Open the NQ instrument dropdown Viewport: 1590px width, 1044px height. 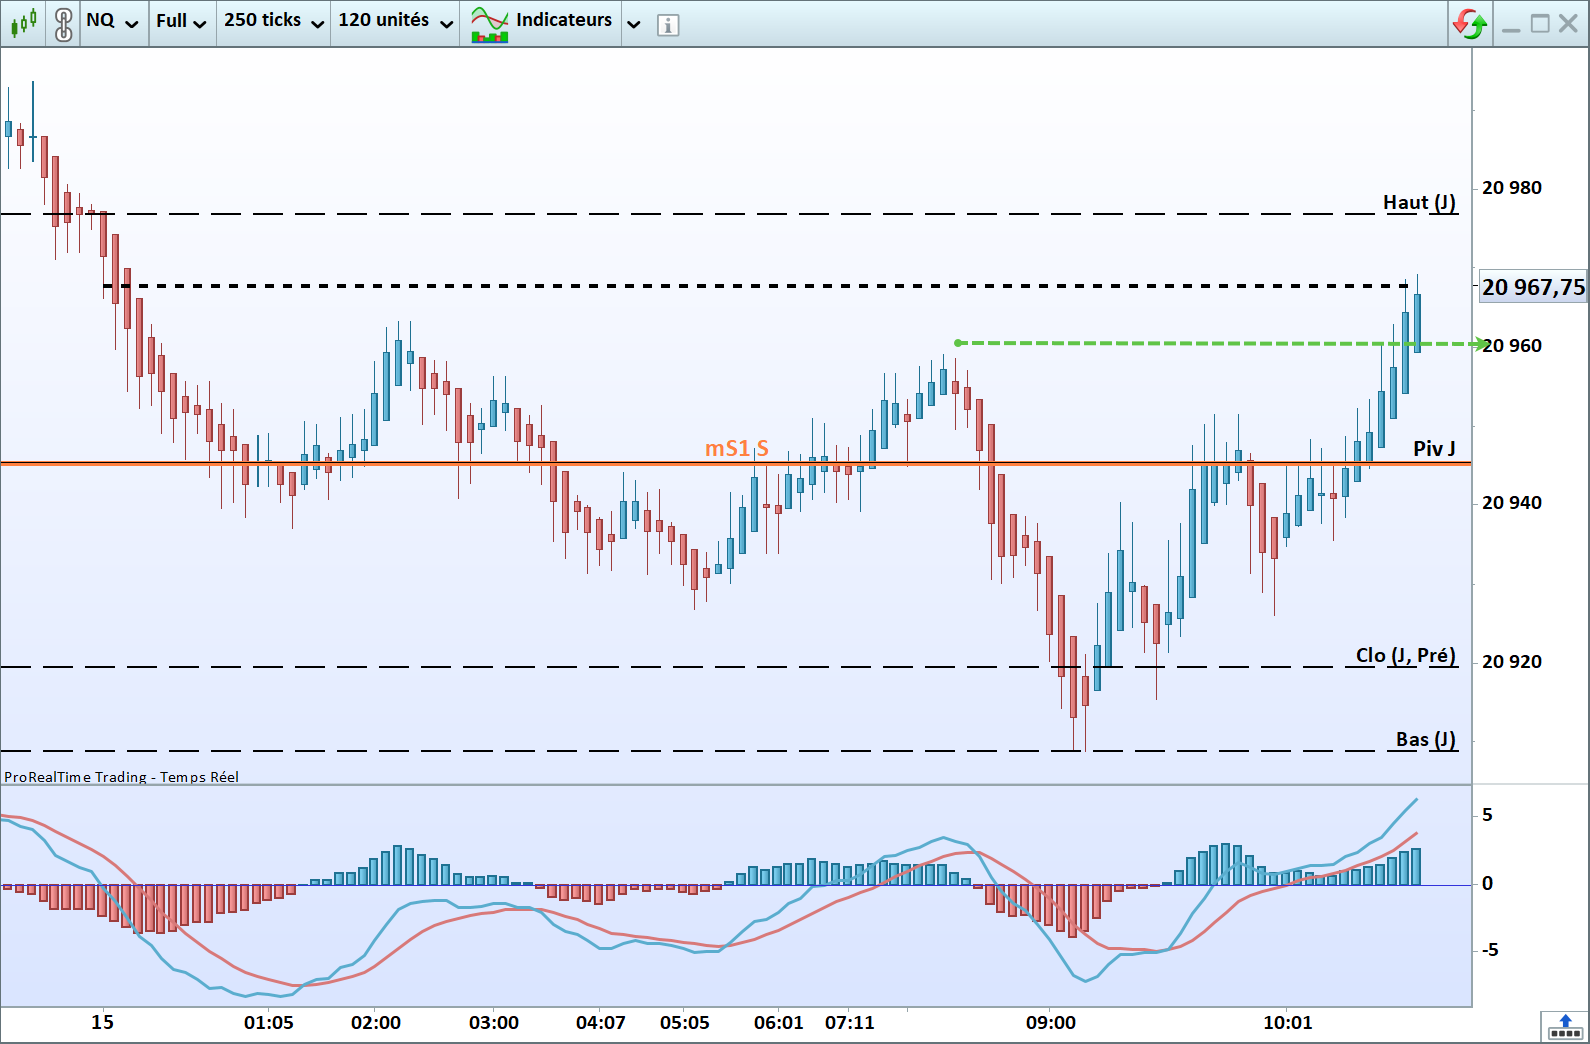pos(112,21)
